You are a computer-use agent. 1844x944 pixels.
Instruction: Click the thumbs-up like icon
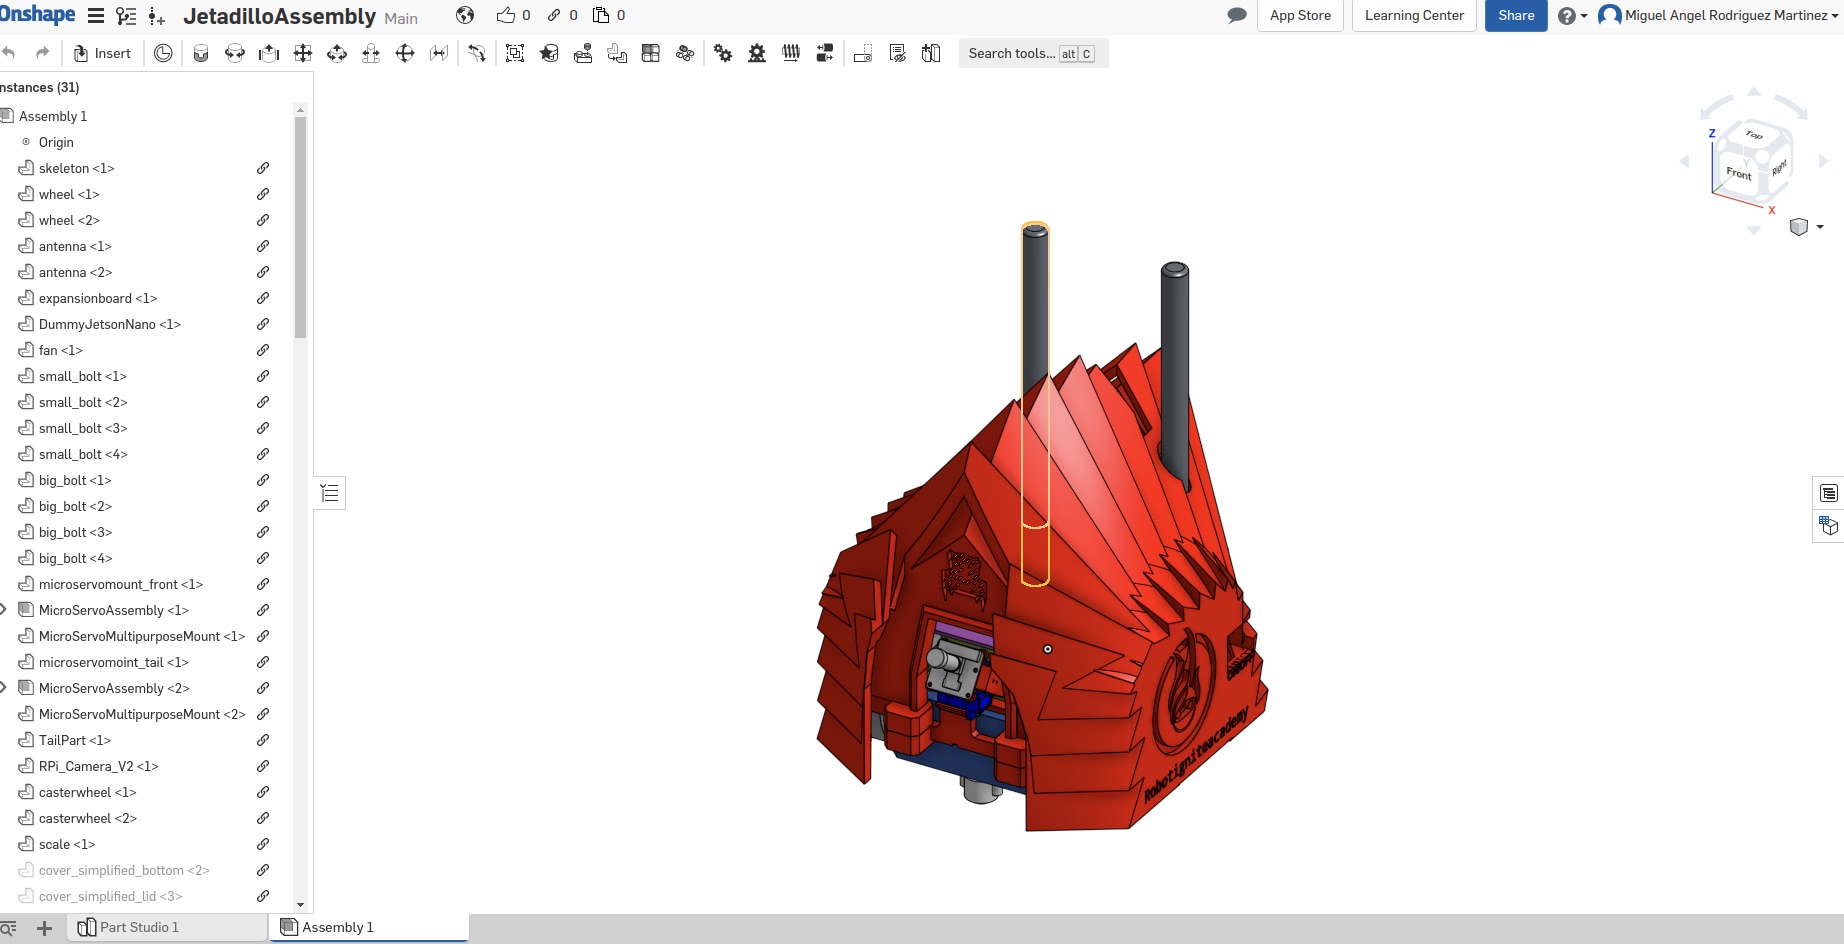point(505,15)
